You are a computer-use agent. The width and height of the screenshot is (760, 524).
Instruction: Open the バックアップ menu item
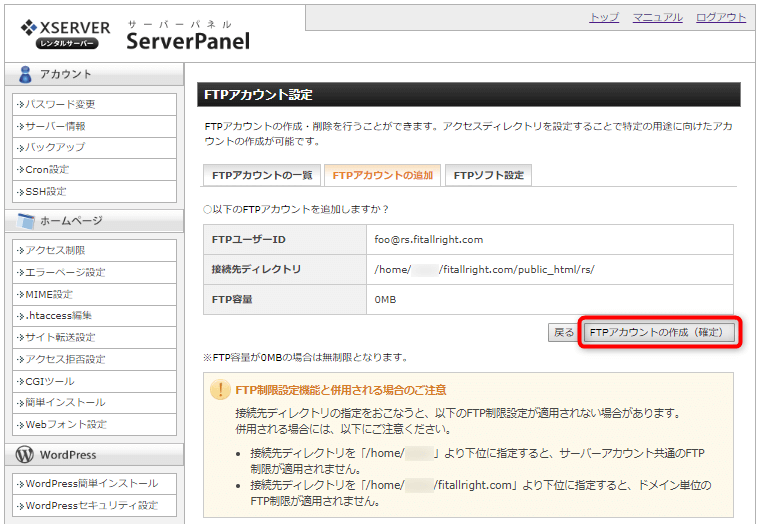pos(55,148)
